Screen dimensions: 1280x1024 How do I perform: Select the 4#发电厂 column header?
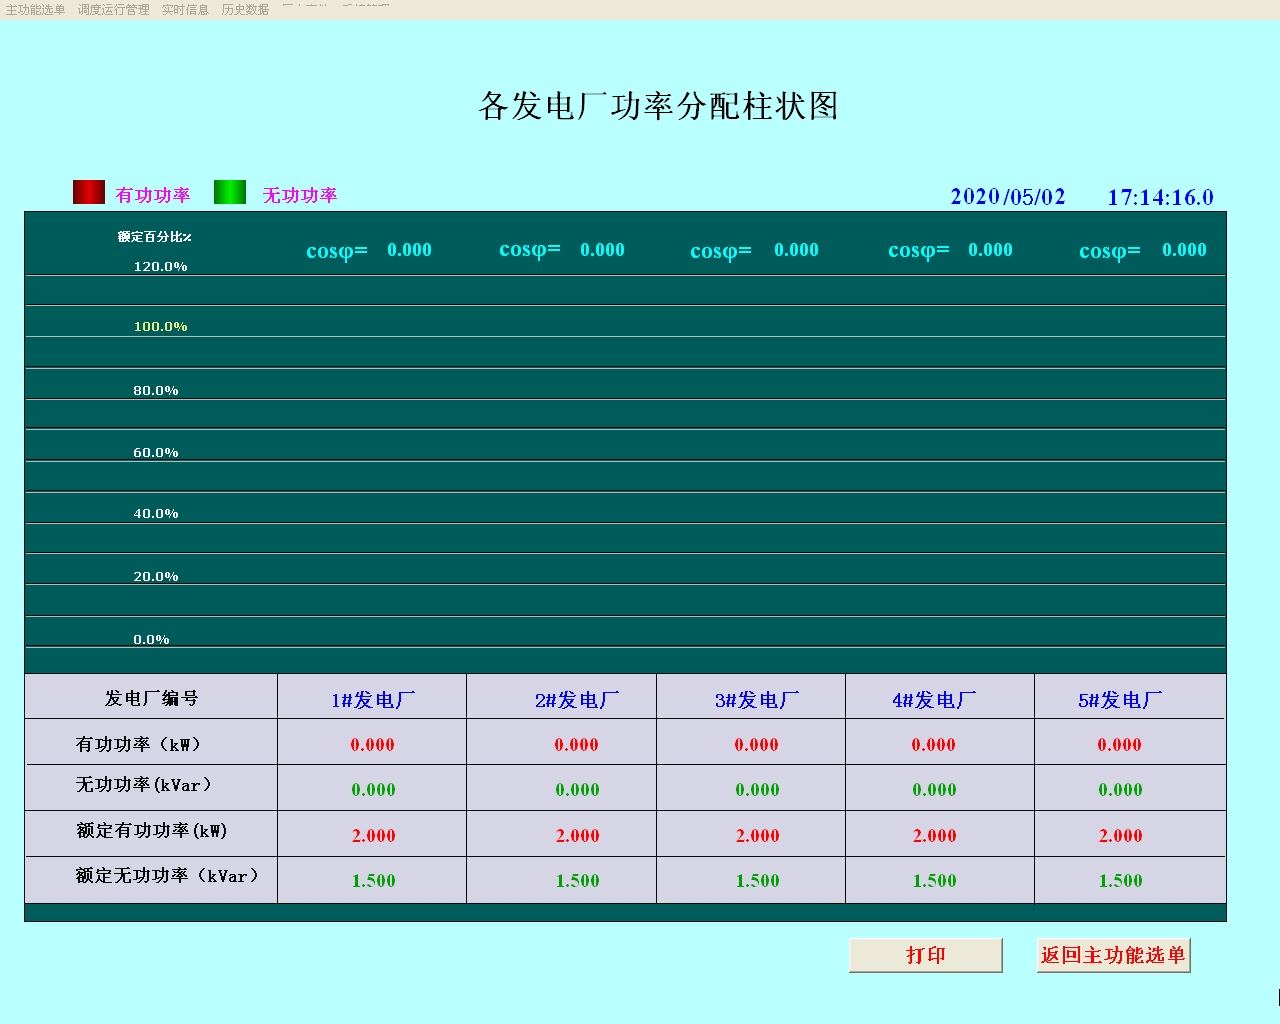[934, 700]
